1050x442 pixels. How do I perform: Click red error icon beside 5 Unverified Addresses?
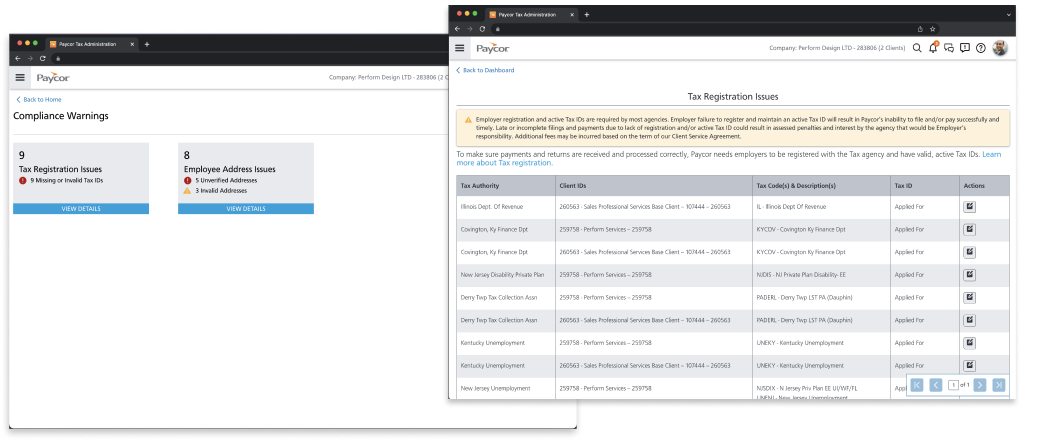[x=188, y=180]
